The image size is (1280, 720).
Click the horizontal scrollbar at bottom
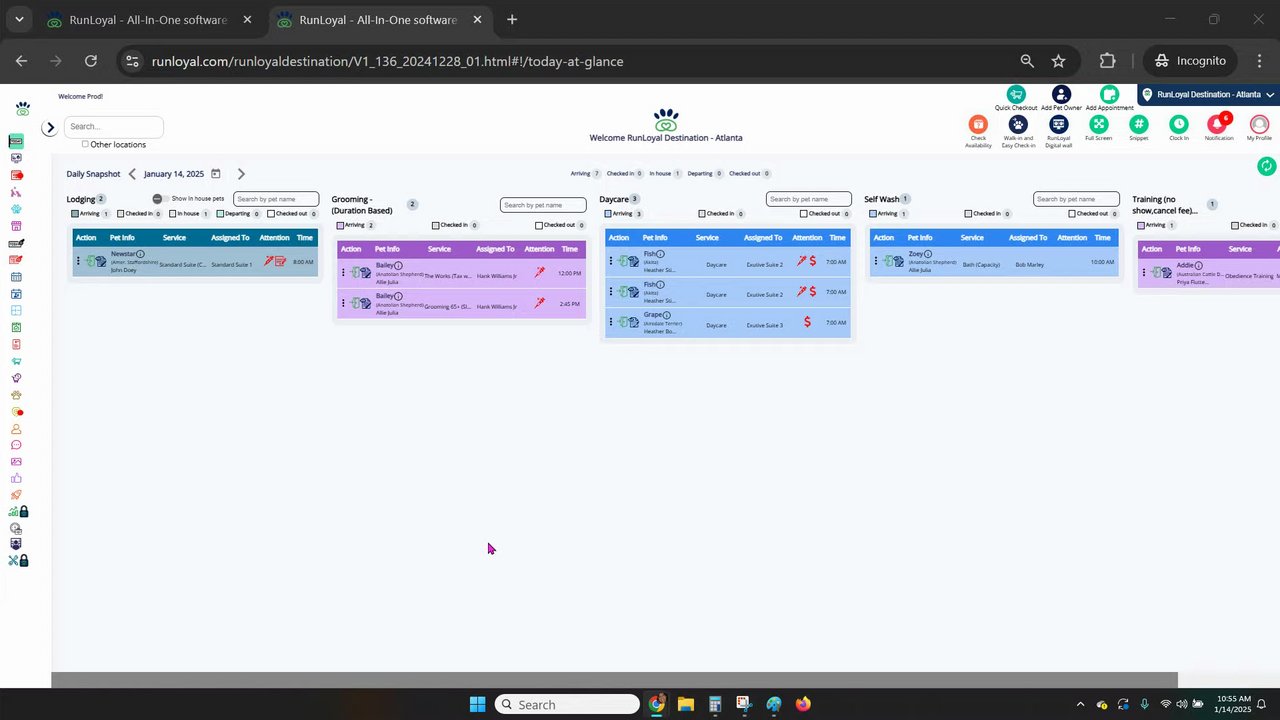614,680
